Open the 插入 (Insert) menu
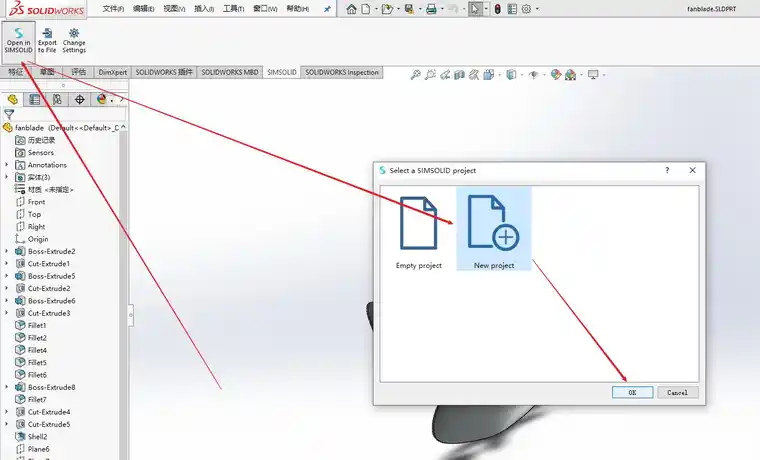760x460 pixels. pyautogui.click(x=204, y=9)
